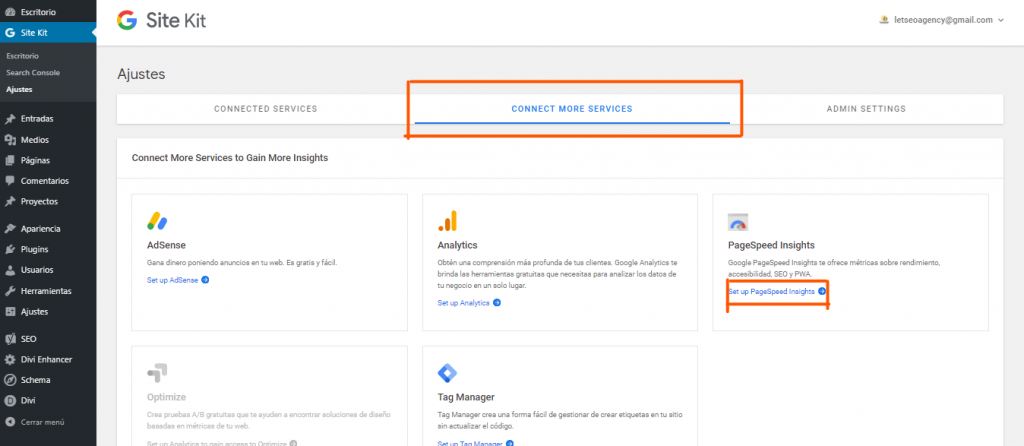Open the Divi Enhancer menu item
The width and height of the screenshot is (1024, 446).
[x=48, y=359]
